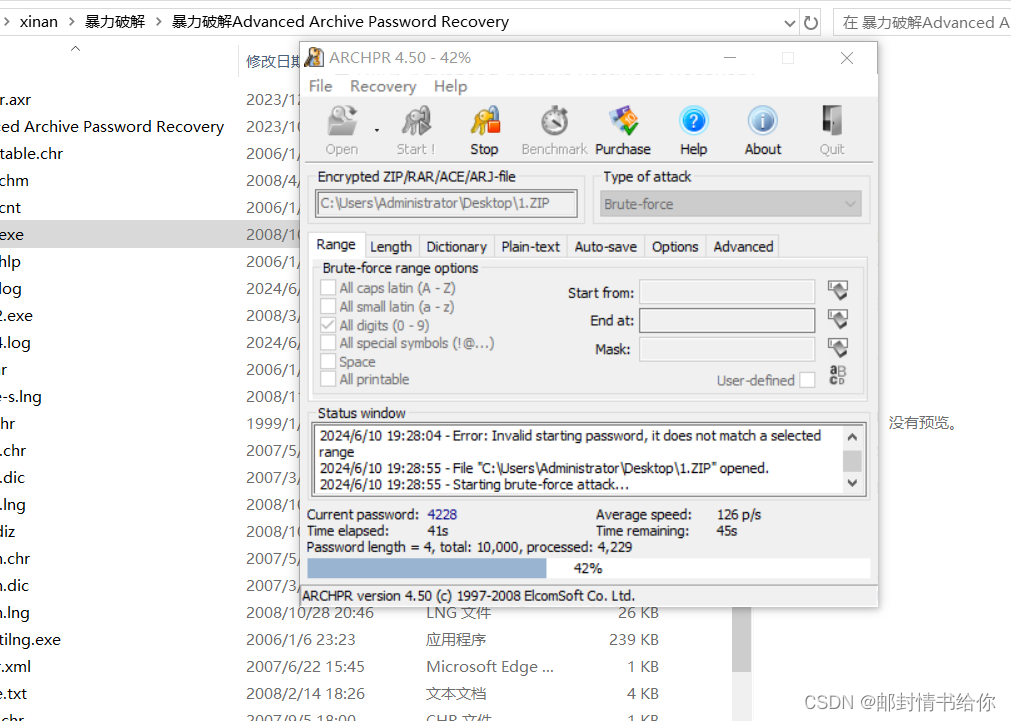Expand chevron after 暴力破解 breadcrumb

tap(158, 22)
